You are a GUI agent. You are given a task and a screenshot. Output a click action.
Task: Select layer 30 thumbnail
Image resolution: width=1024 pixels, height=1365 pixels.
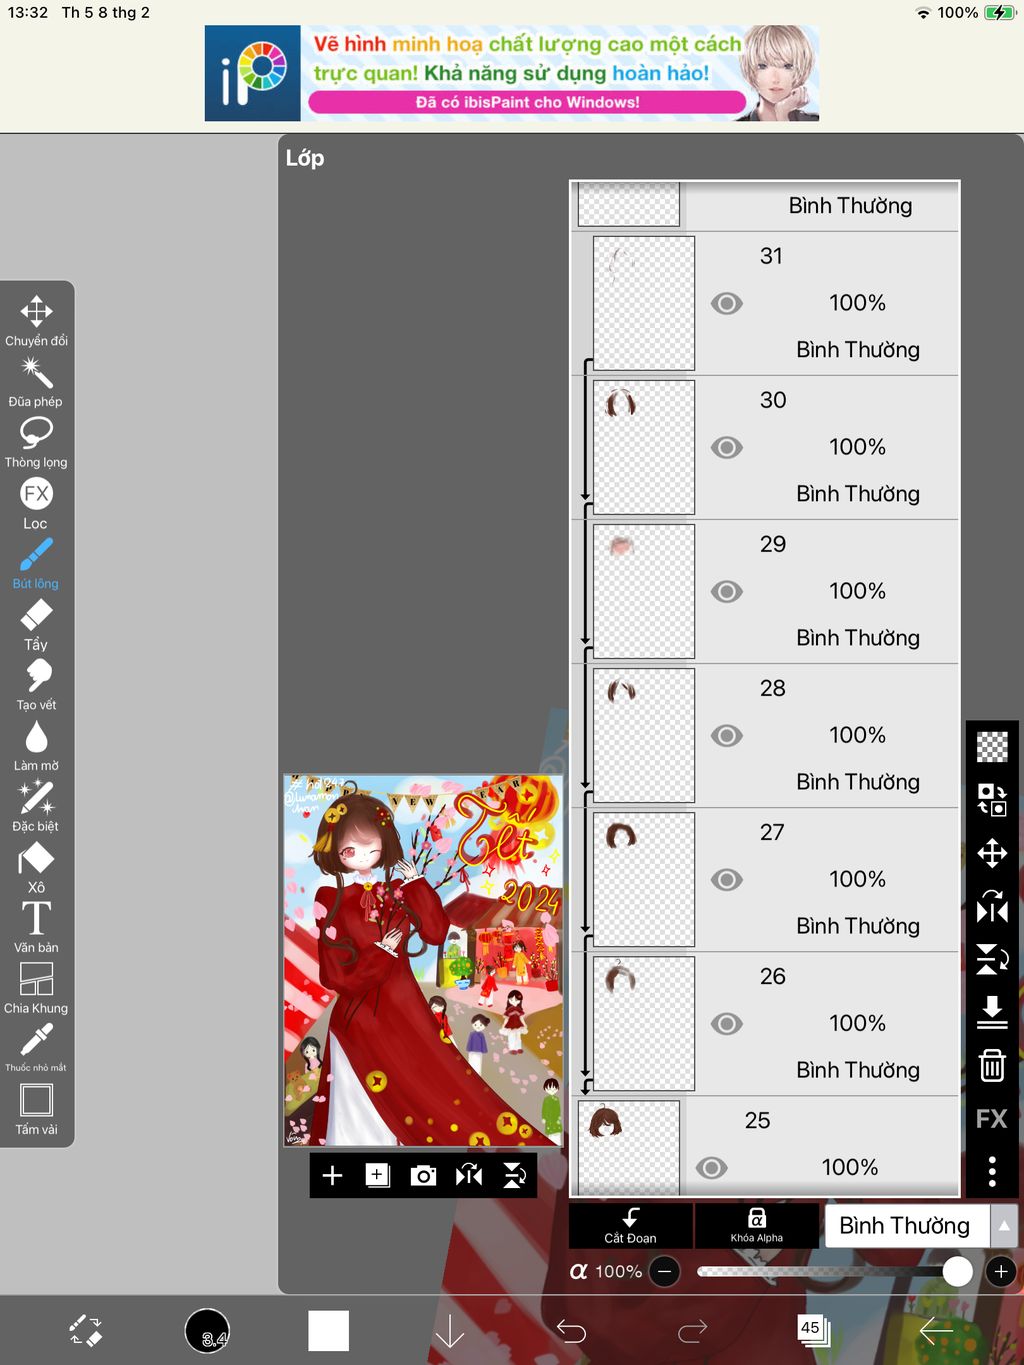(x=644, y=447)
